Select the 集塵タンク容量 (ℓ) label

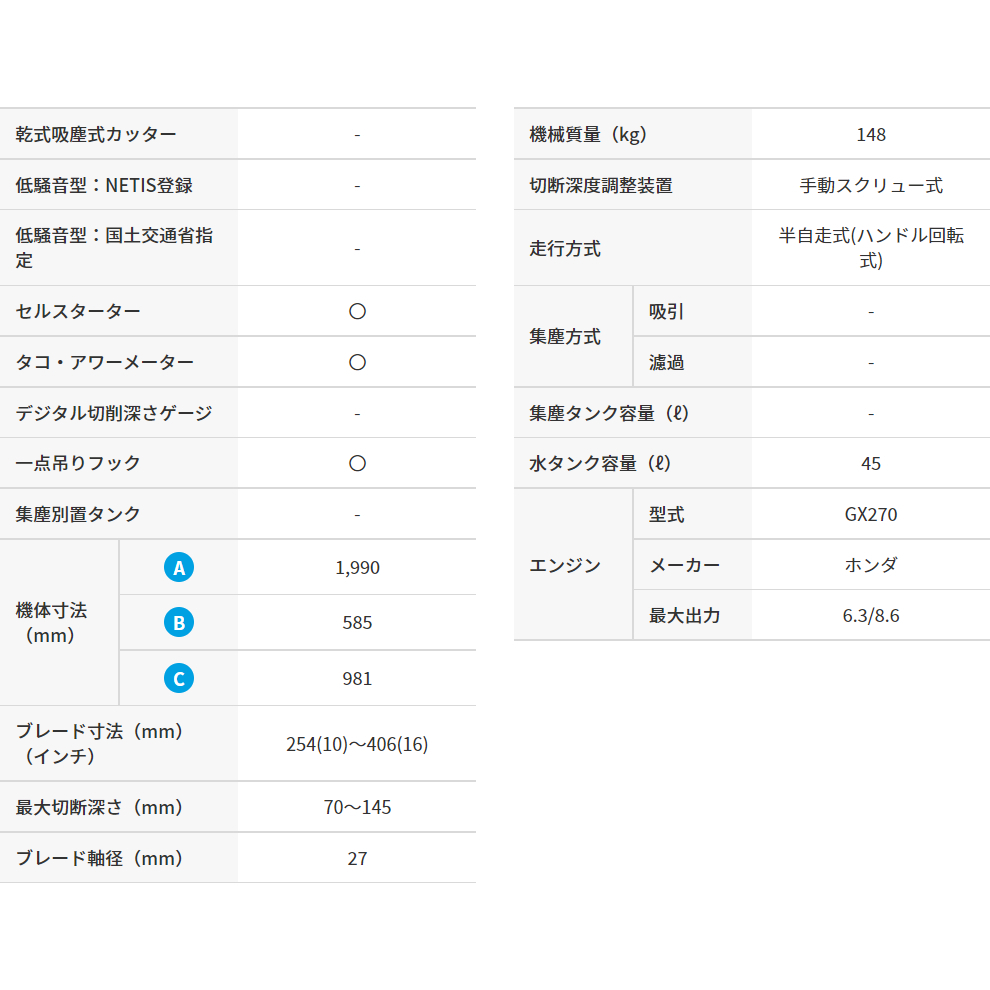point(609,413)
